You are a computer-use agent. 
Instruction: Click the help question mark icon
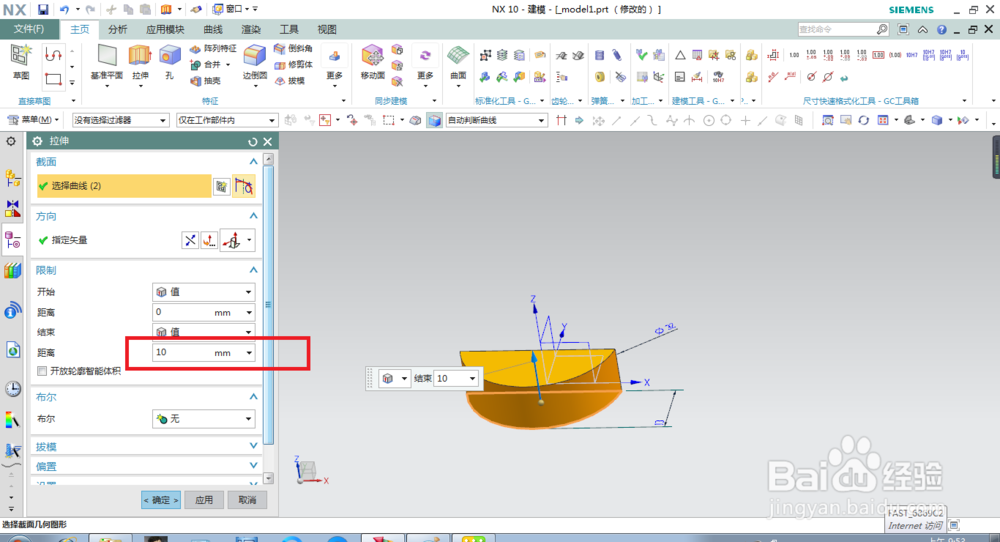click(x=942, y=29)
